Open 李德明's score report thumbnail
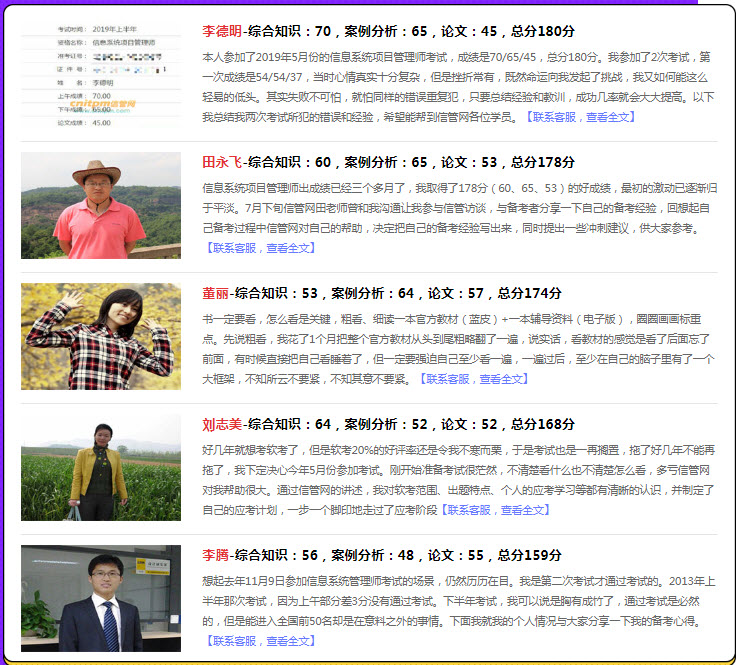Viewport: 738px width, 665px height. click(101, 75)
